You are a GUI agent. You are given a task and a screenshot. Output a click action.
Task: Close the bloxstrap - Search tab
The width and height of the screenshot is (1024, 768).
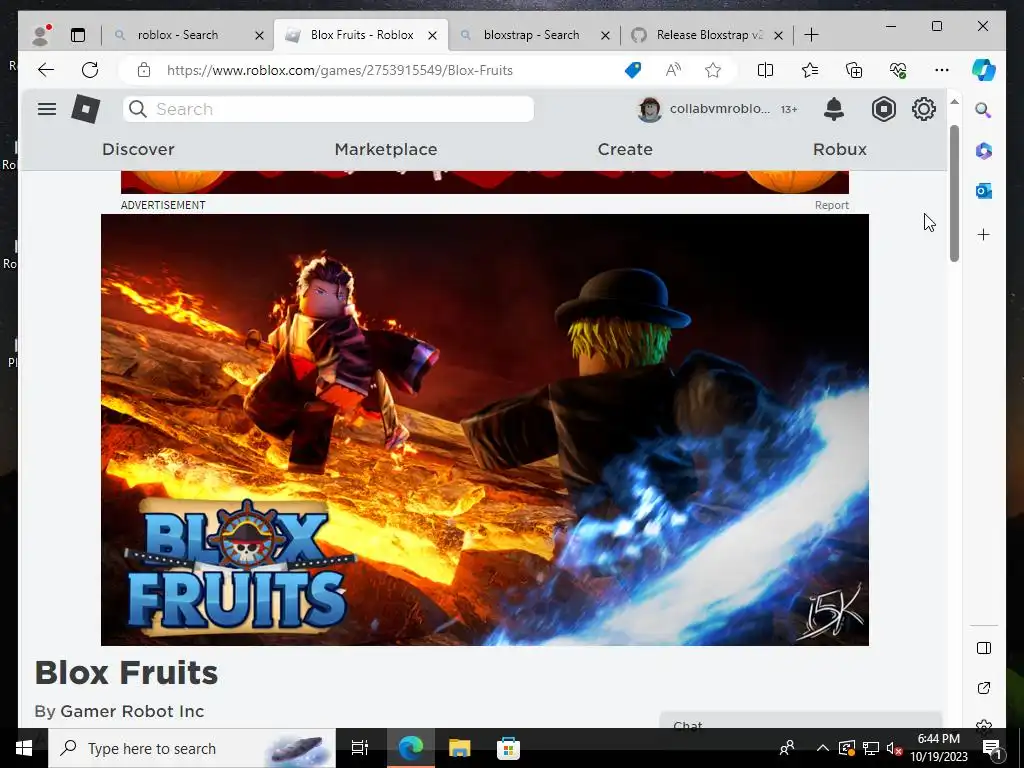[x=605, y=35]
